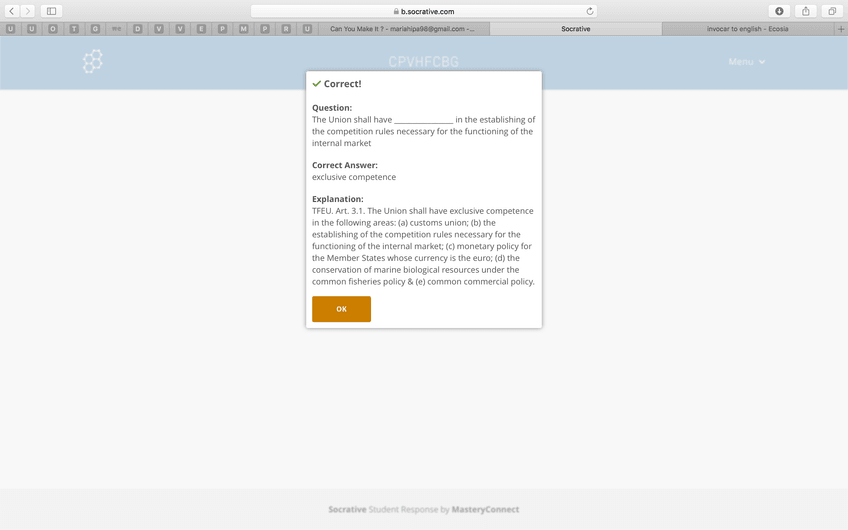Open the pinned tab labeled G
This screenshot has width=848, height=530.
coord(95,29)
